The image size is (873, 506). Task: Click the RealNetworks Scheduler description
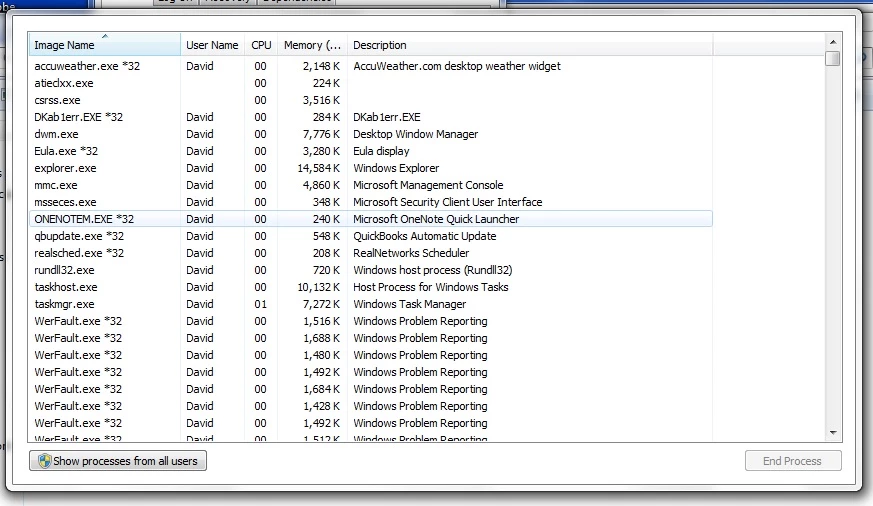411,253
